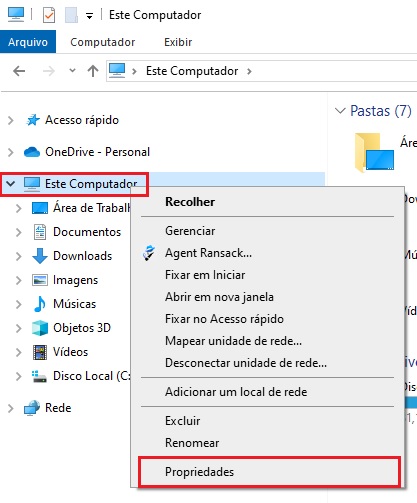
Task: Select Downloads in the tree
Action: pyautogui.click(x=83, y=256)
